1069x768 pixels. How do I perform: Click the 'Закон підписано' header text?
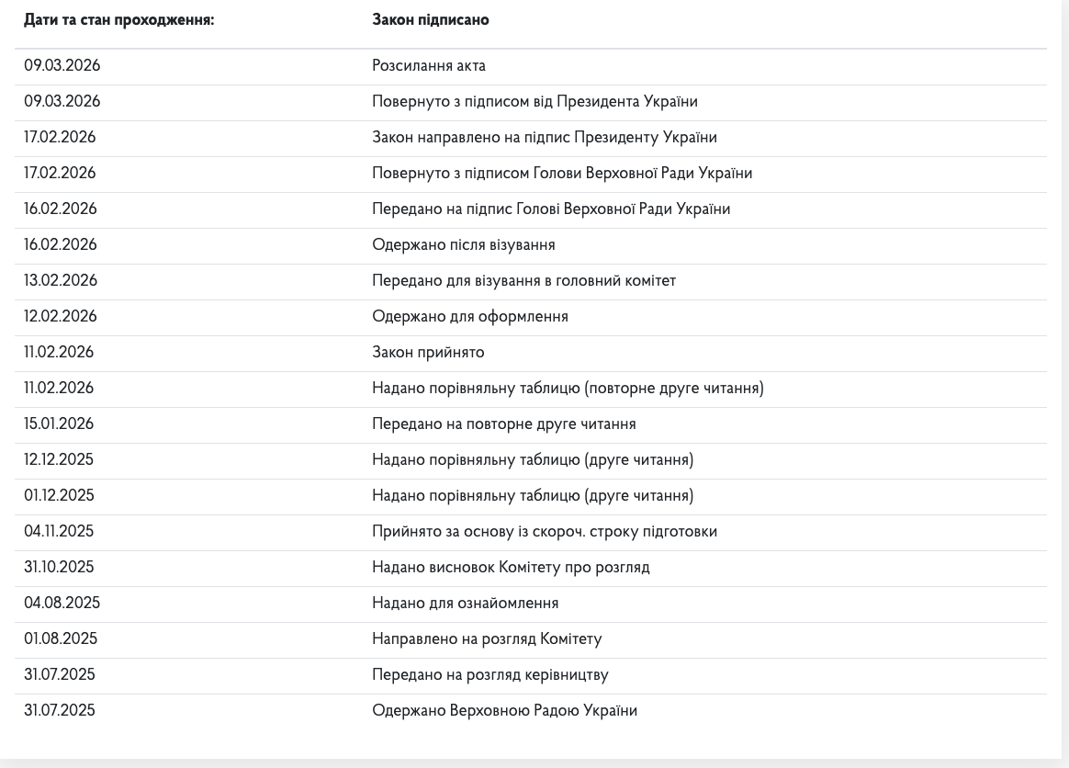coord(430,20)
